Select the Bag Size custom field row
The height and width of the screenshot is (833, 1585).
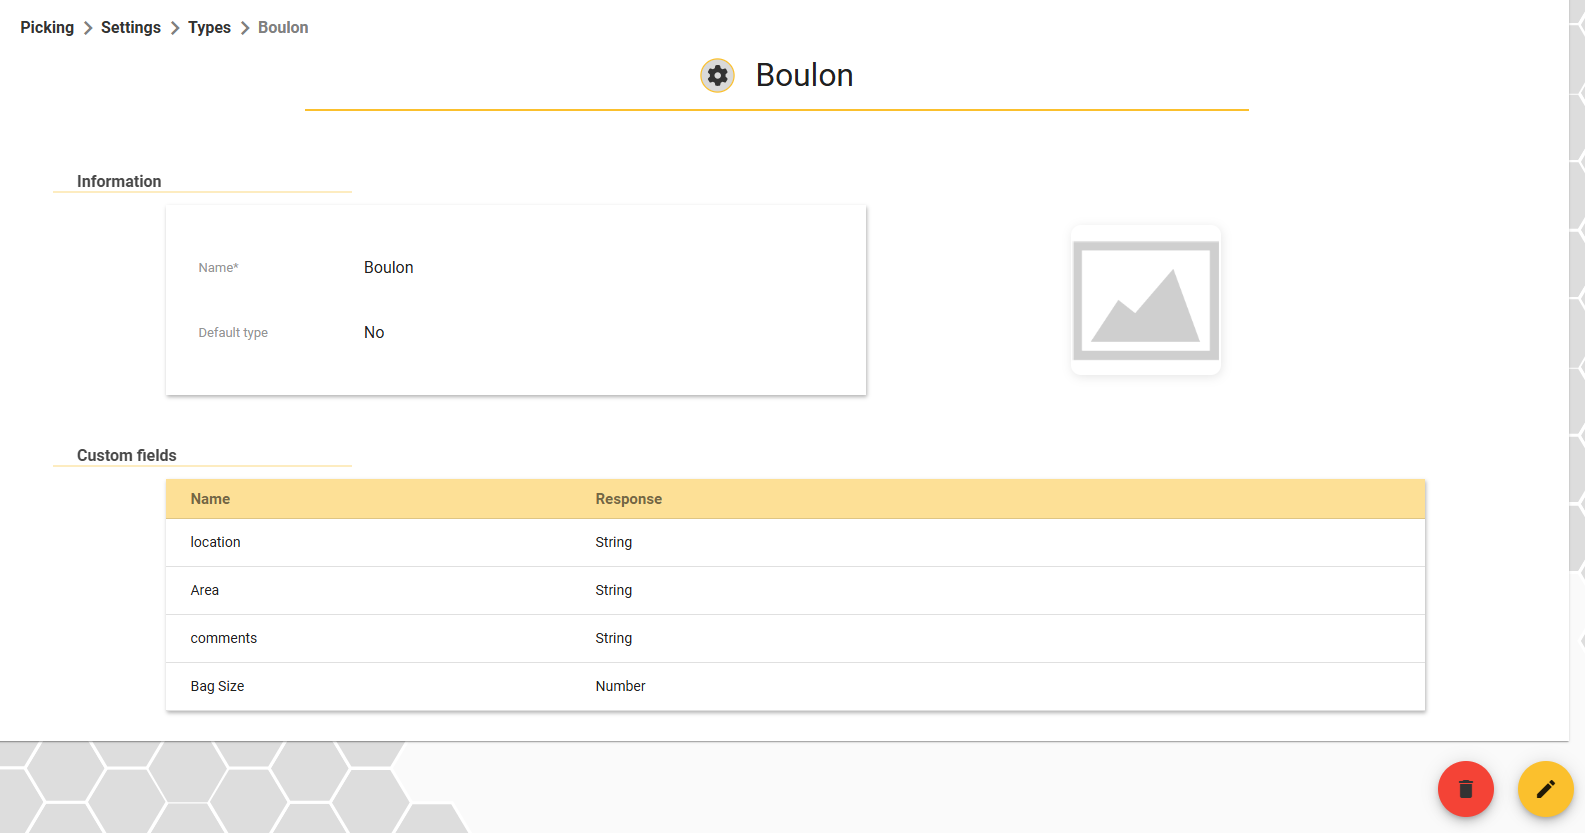coord(795,687)
